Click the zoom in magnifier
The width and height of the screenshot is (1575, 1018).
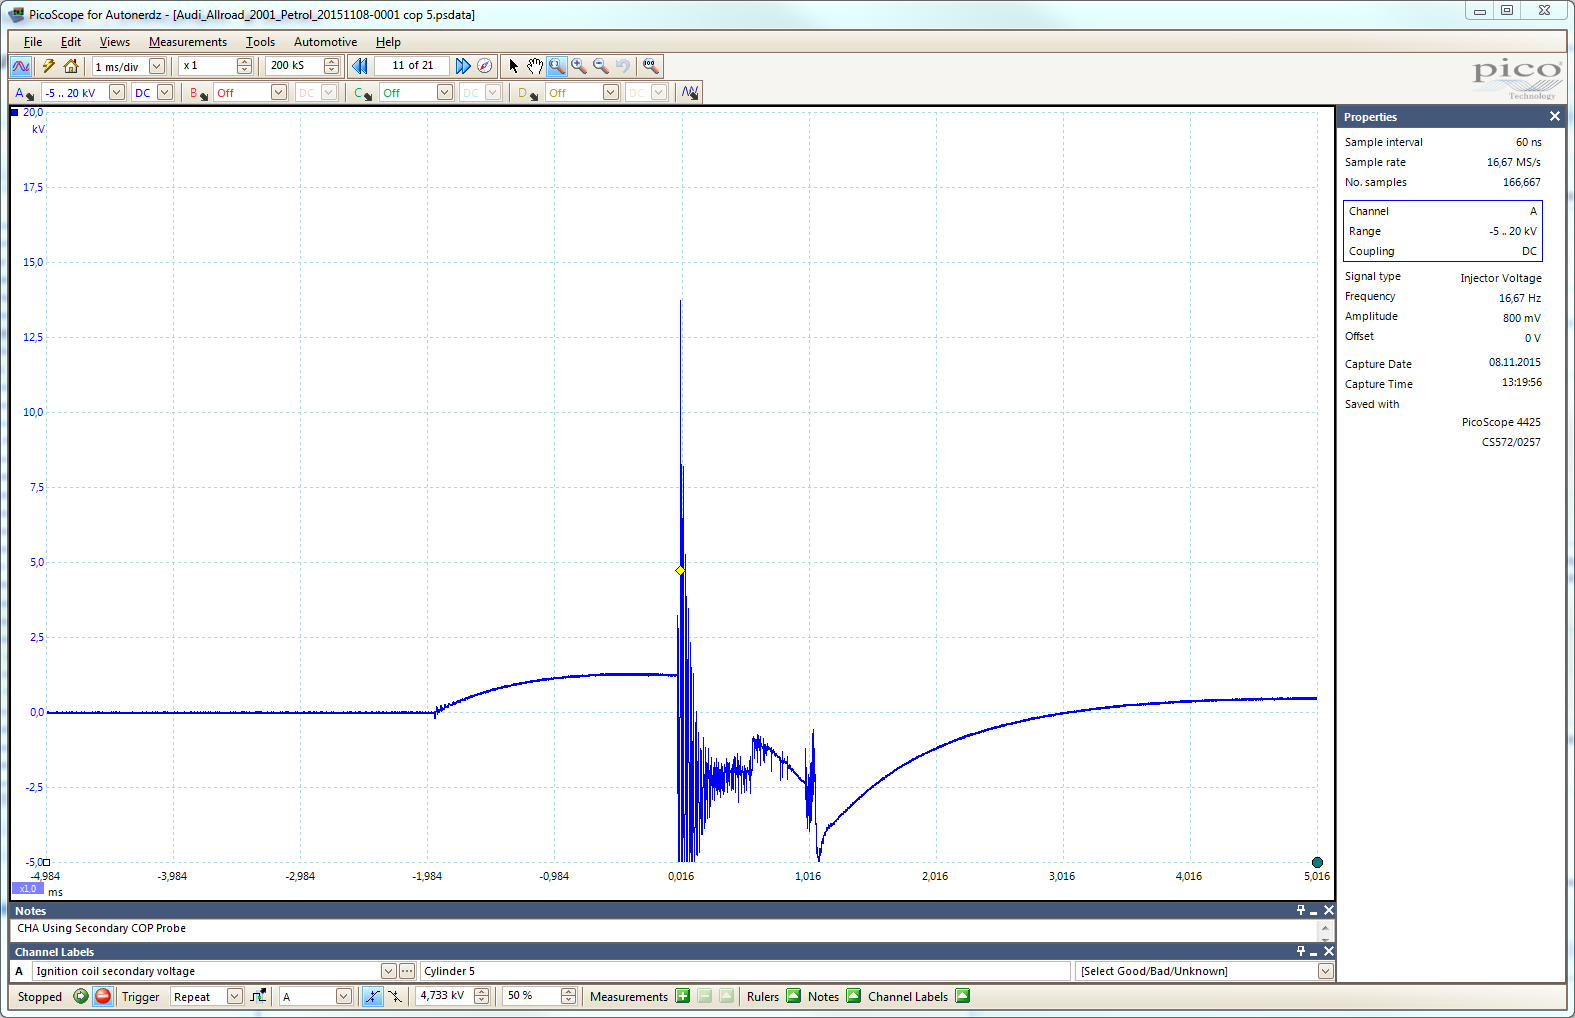point(579,66)
